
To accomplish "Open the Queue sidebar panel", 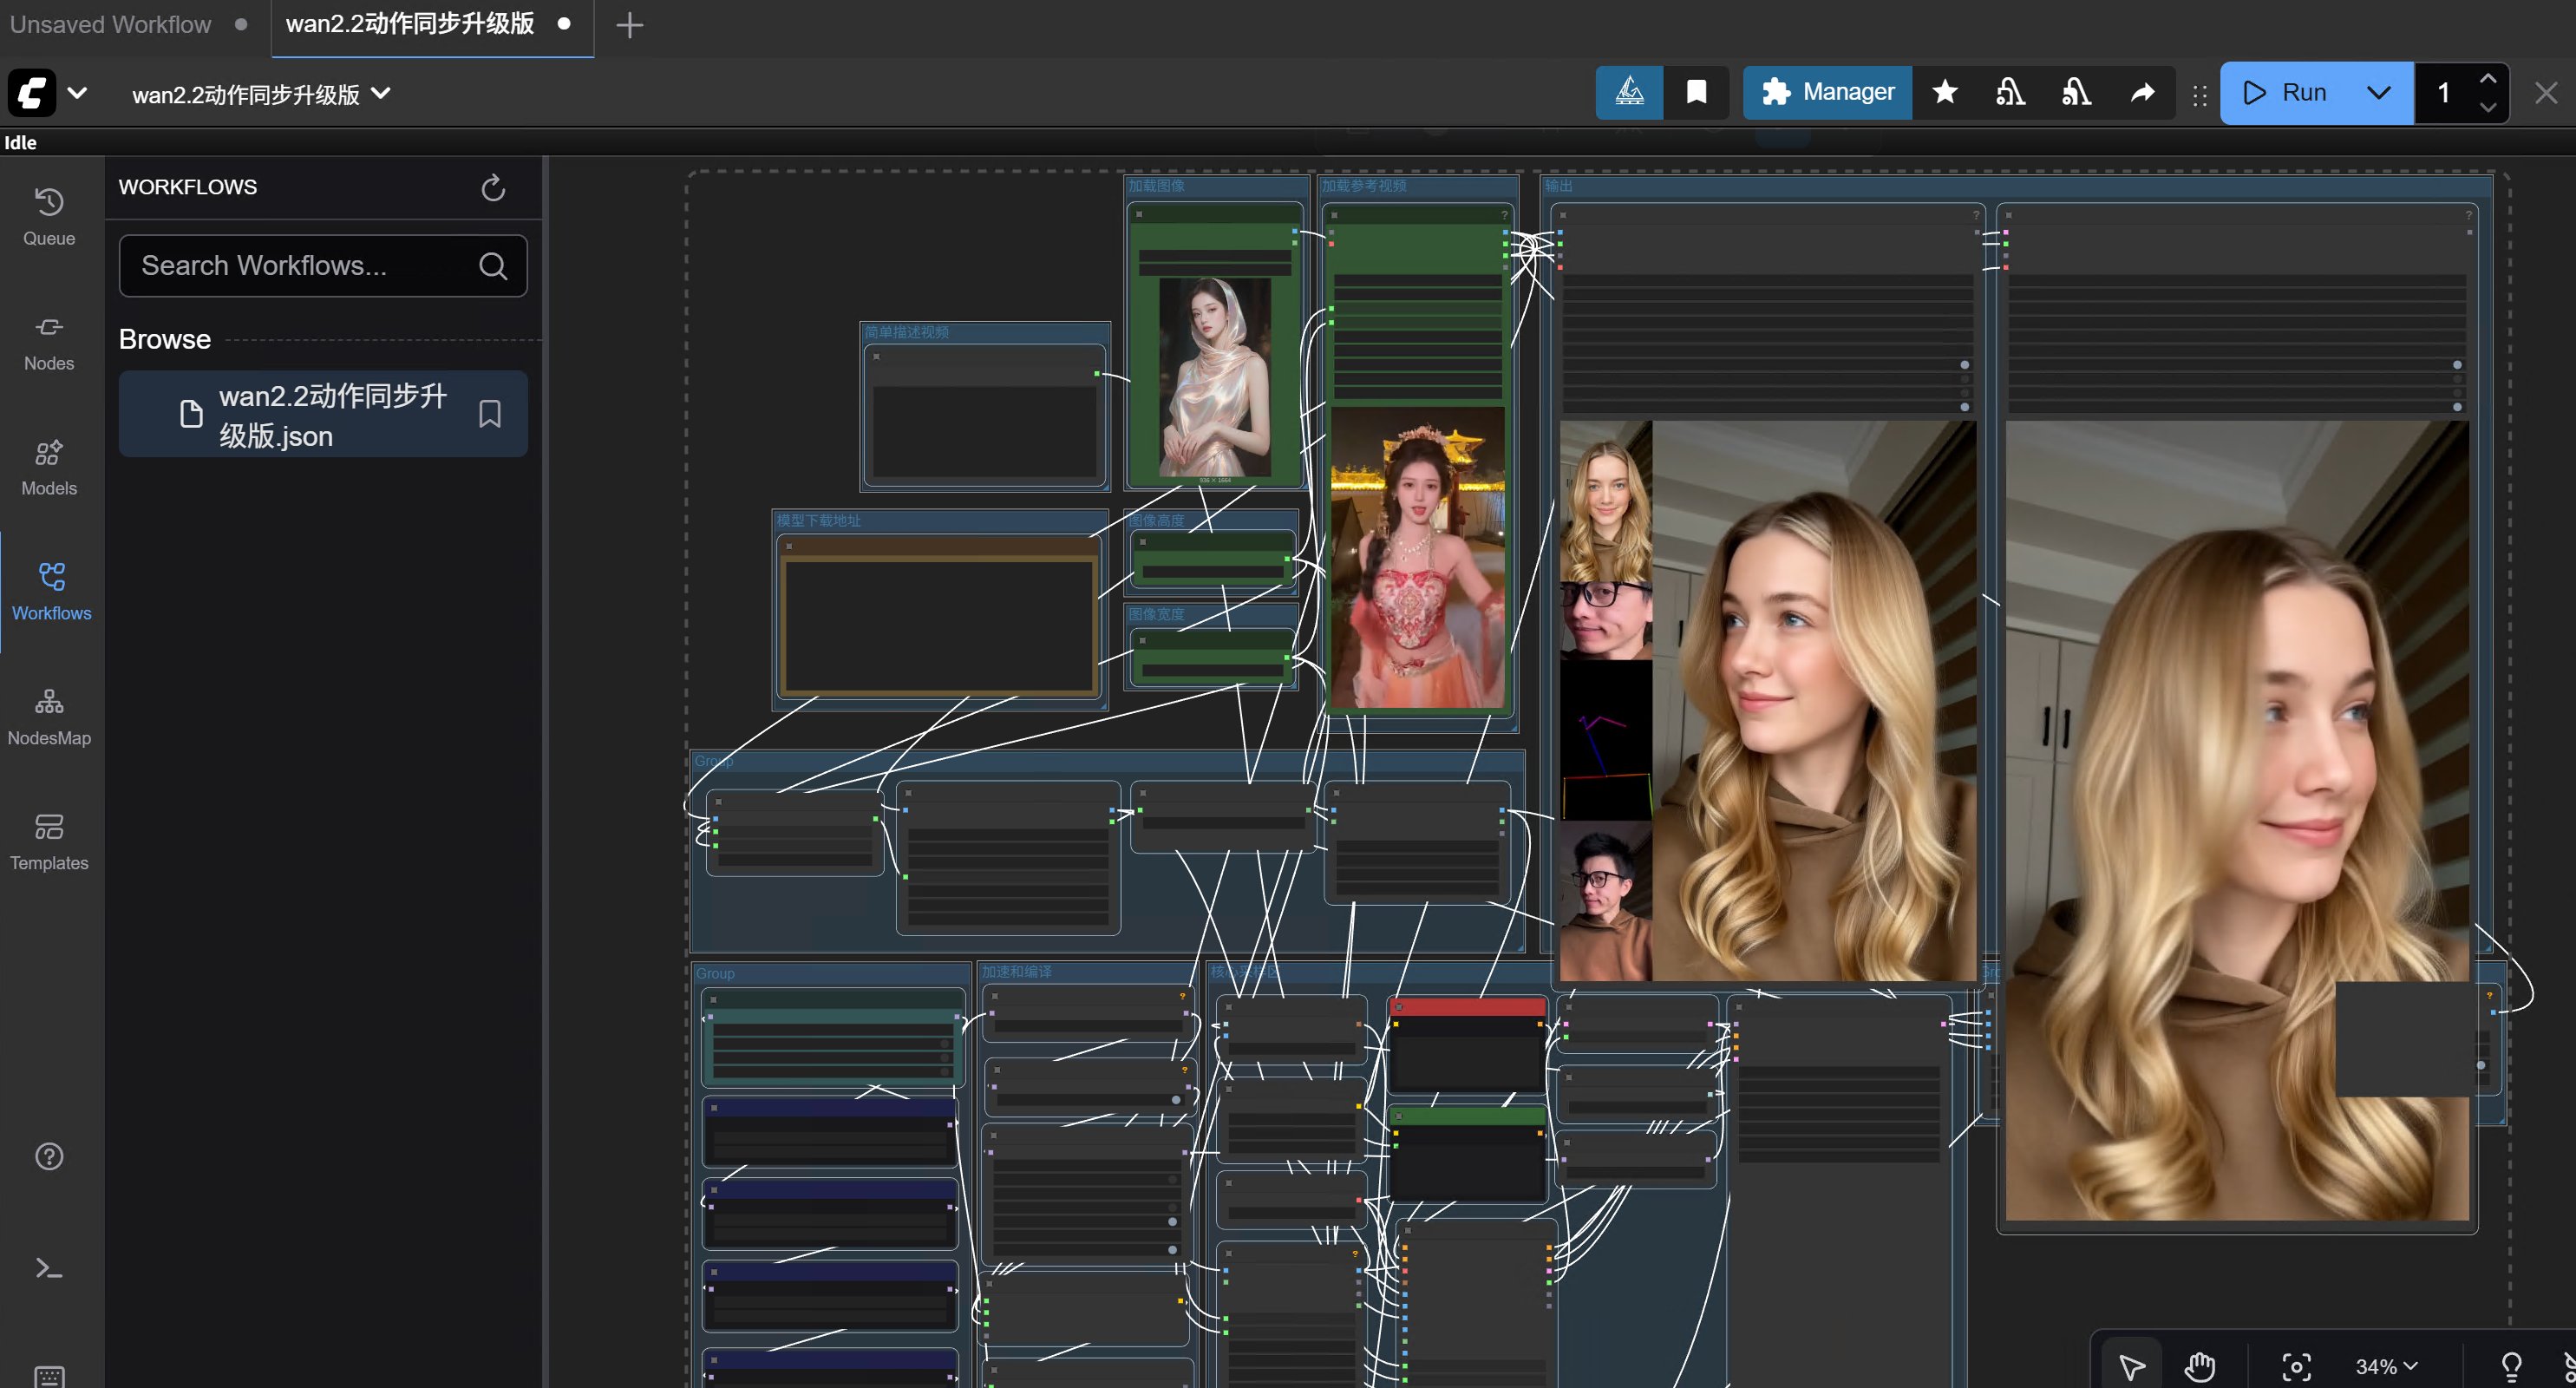I will point(49,216).
